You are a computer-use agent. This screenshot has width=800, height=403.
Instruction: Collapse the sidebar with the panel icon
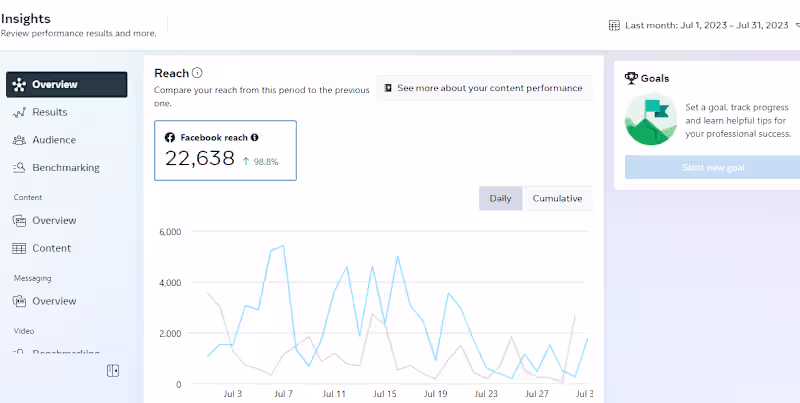[113, 371]
